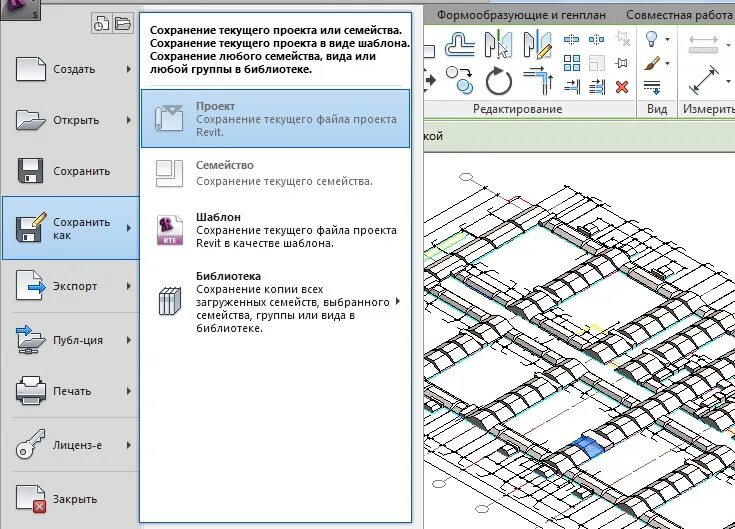
Task: Click the Редактирование panel title
Action: 517,109
